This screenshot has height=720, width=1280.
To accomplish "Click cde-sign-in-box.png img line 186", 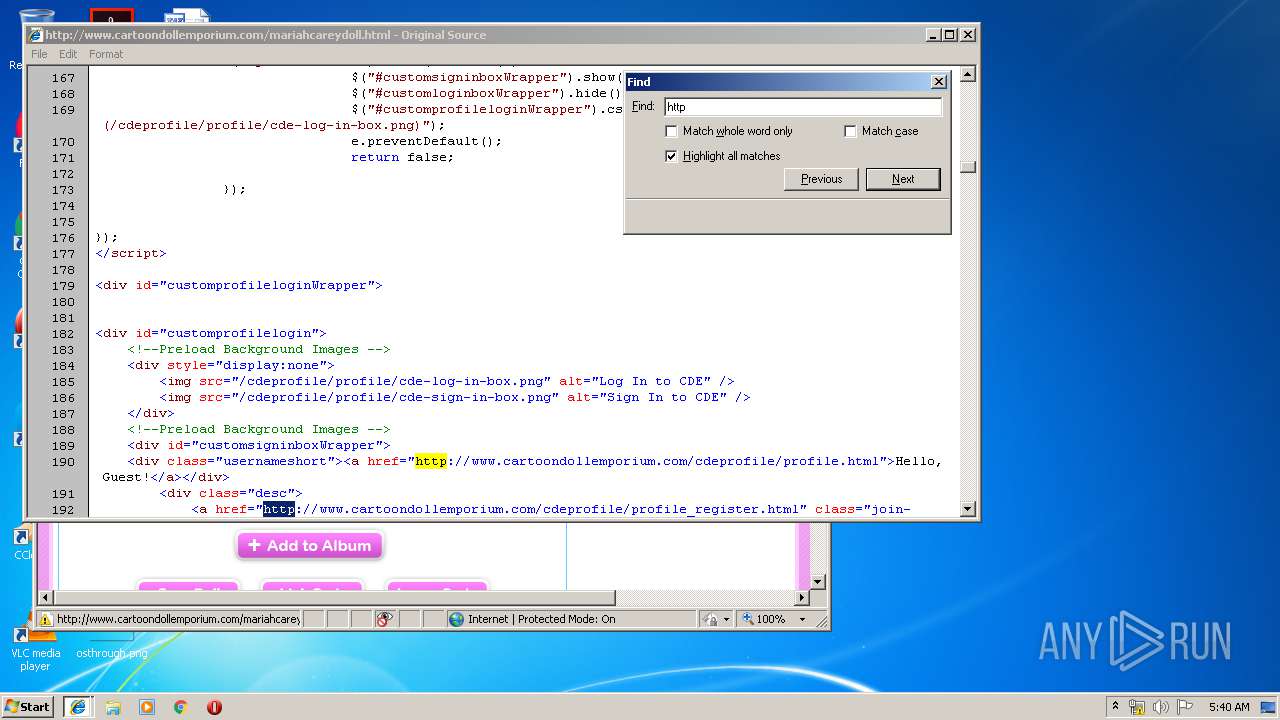I will click(455, 397).
